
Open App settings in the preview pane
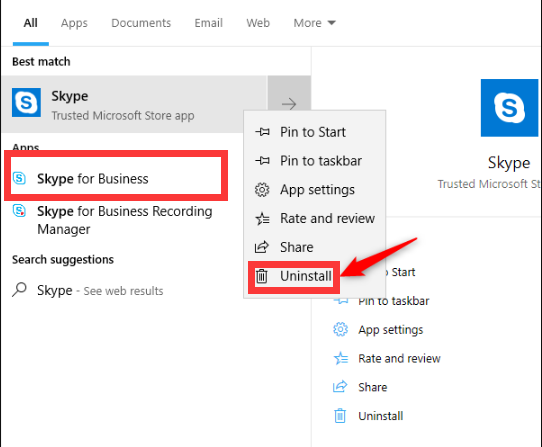[x=391, y=330]
